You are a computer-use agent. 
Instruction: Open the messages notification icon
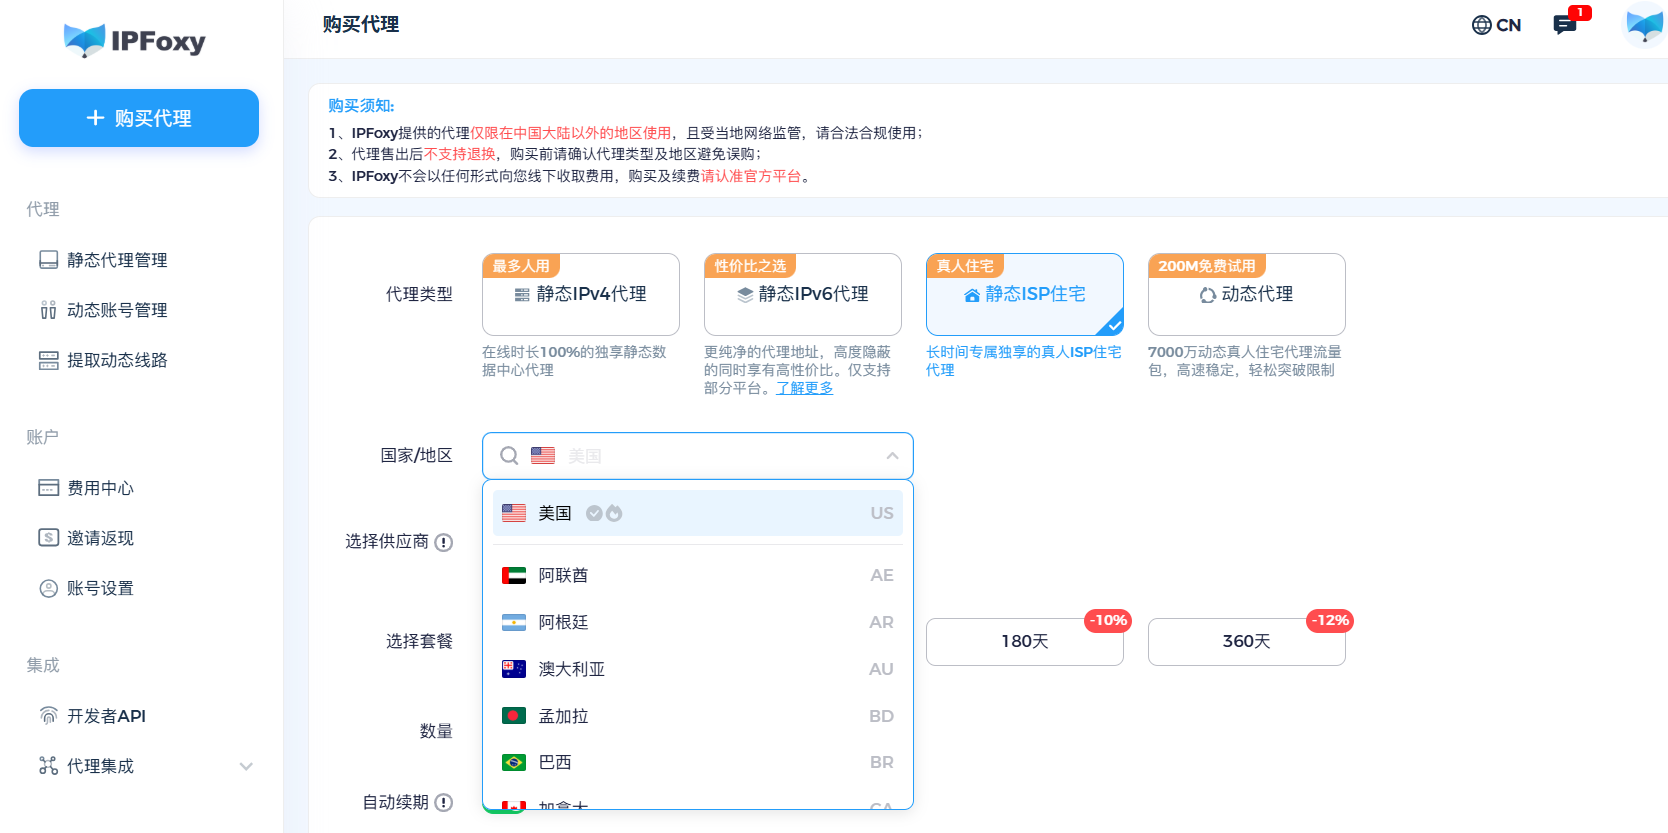coord(1565,25)
